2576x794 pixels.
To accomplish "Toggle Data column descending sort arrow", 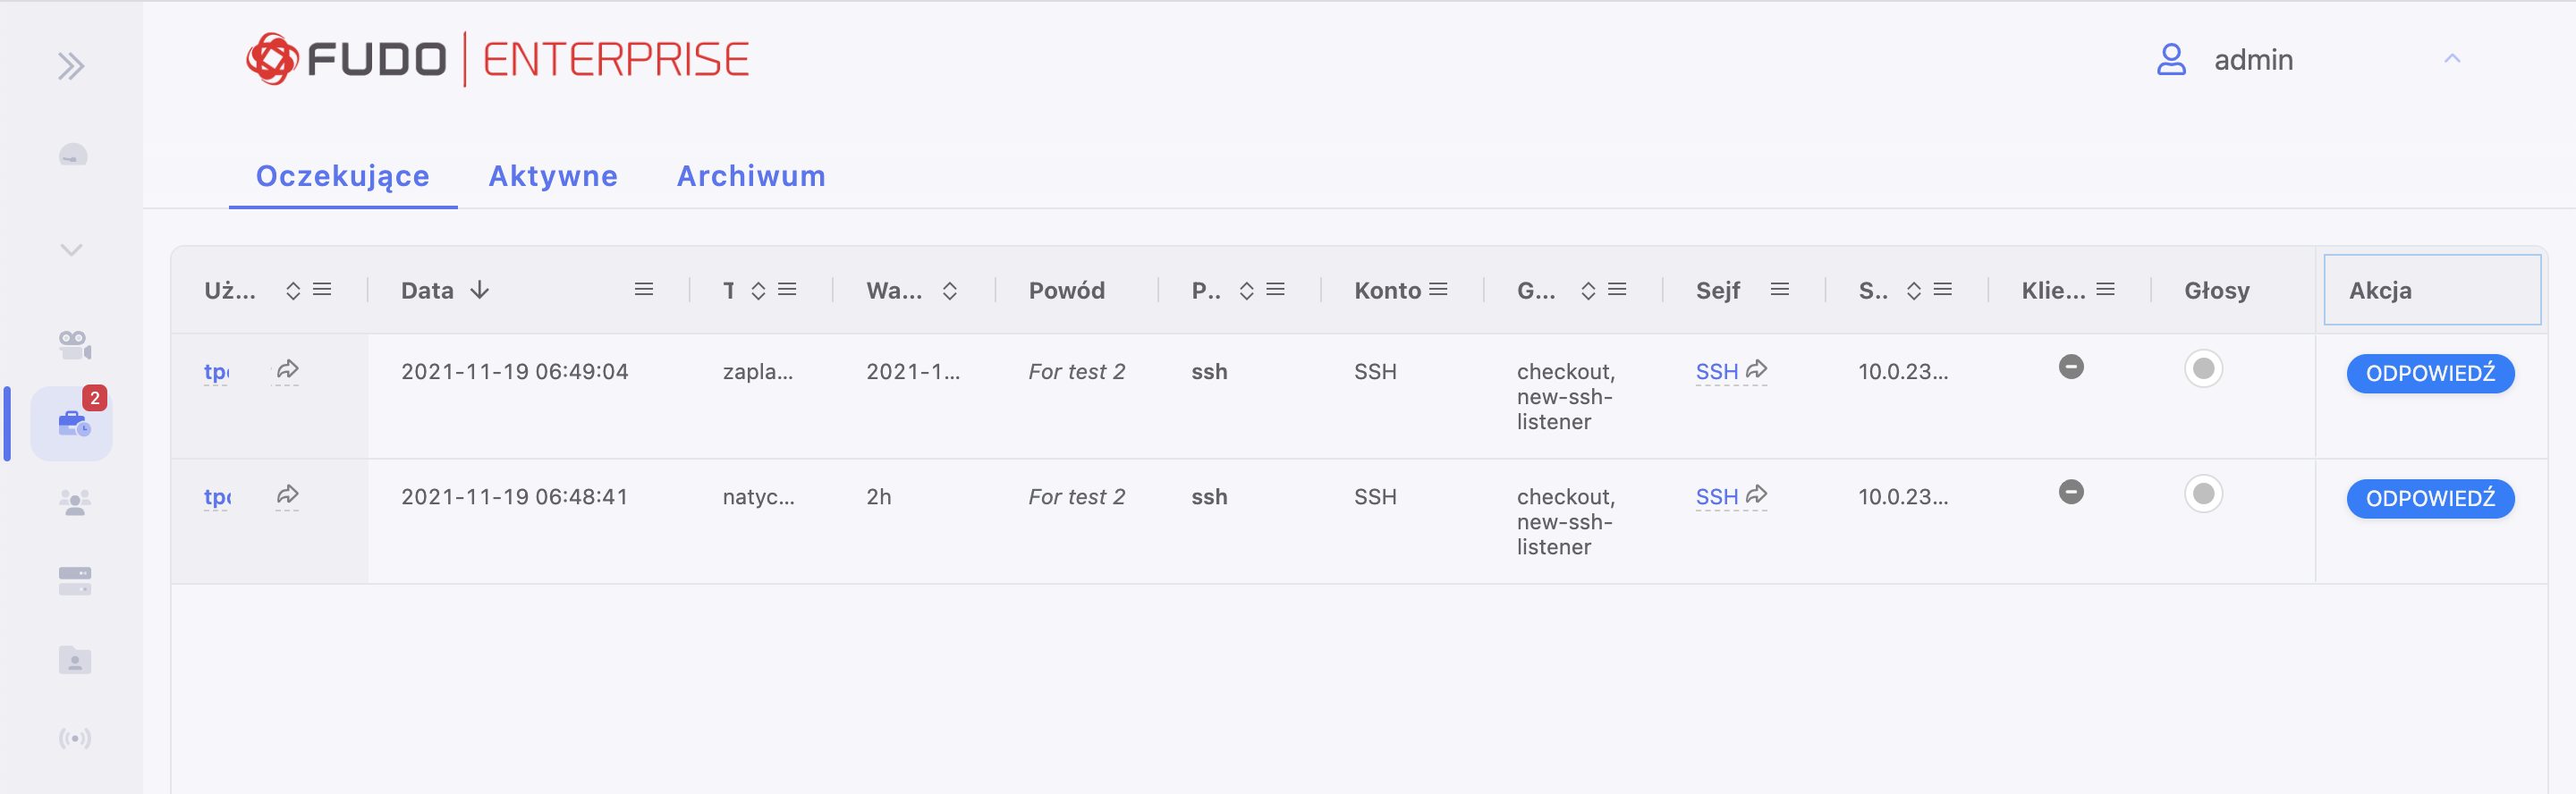I will (x=480, y=290).
